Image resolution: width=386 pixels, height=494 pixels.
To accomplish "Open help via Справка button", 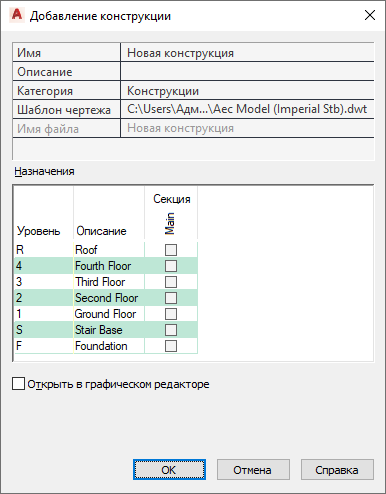I will tap(337, 470).
